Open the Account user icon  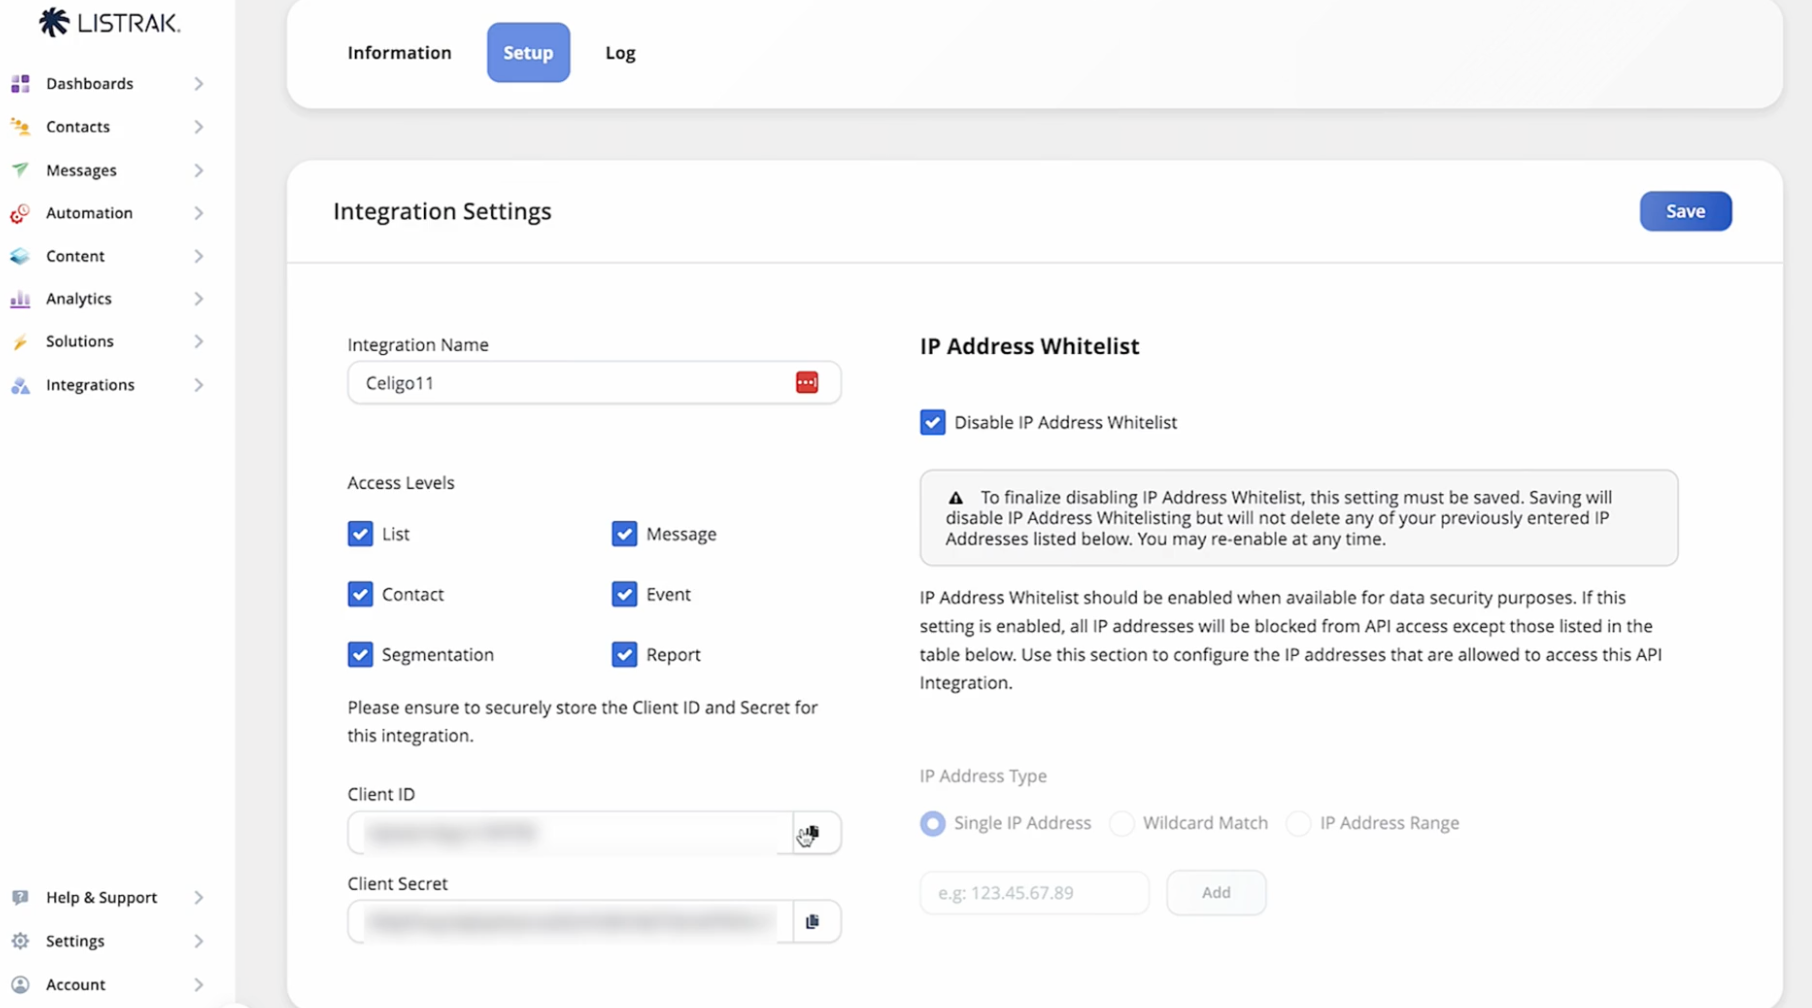pyautogui.click(x=20, y=985)
